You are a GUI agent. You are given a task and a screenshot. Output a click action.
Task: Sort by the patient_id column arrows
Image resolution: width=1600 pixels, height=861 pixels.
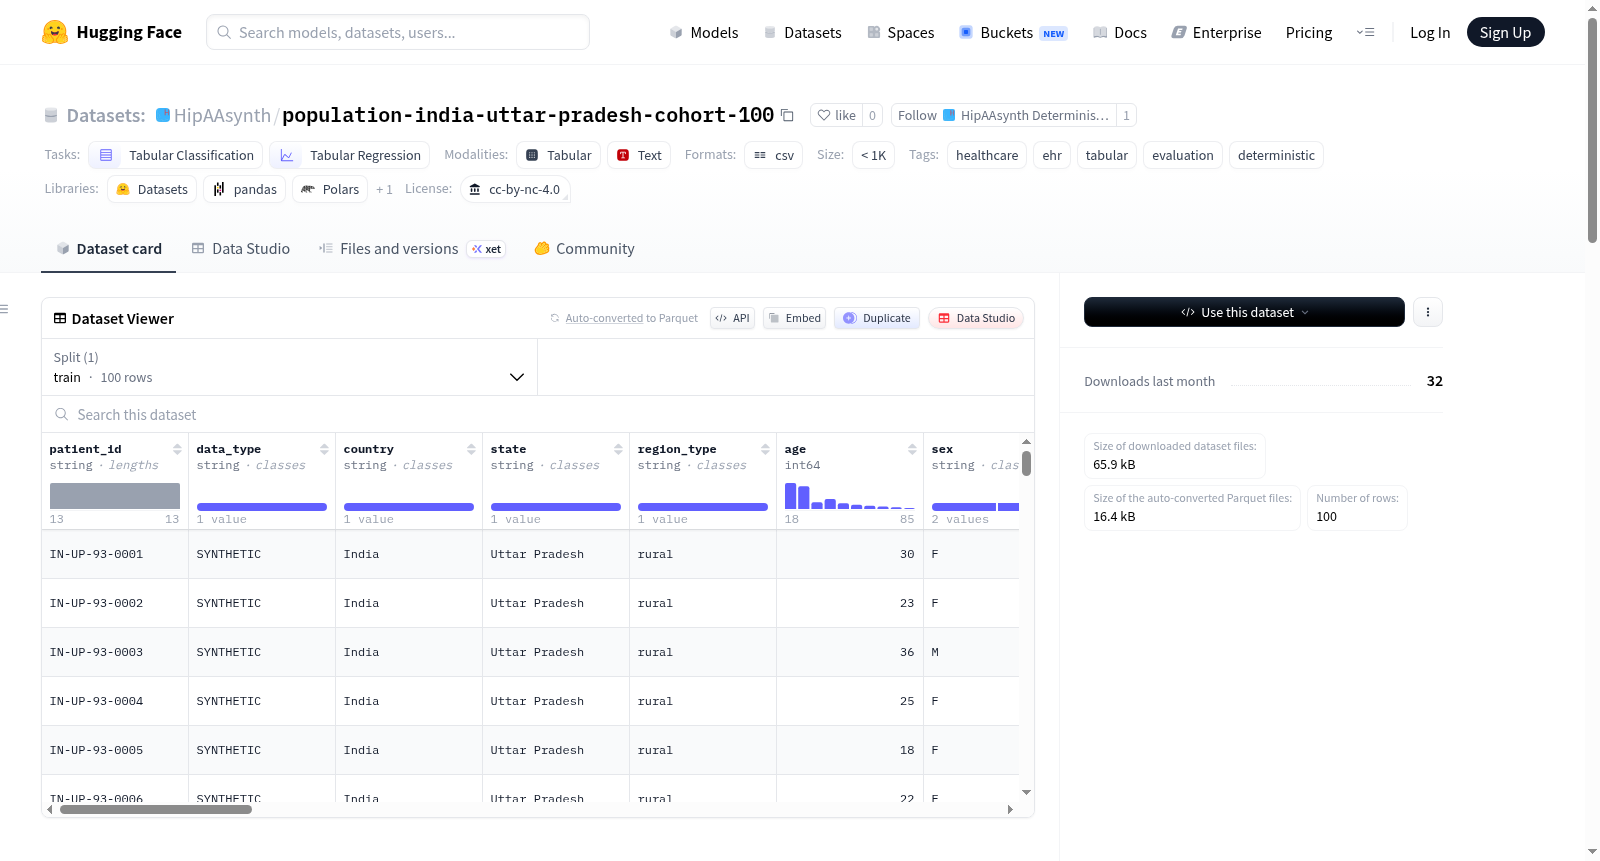(177, 449)
